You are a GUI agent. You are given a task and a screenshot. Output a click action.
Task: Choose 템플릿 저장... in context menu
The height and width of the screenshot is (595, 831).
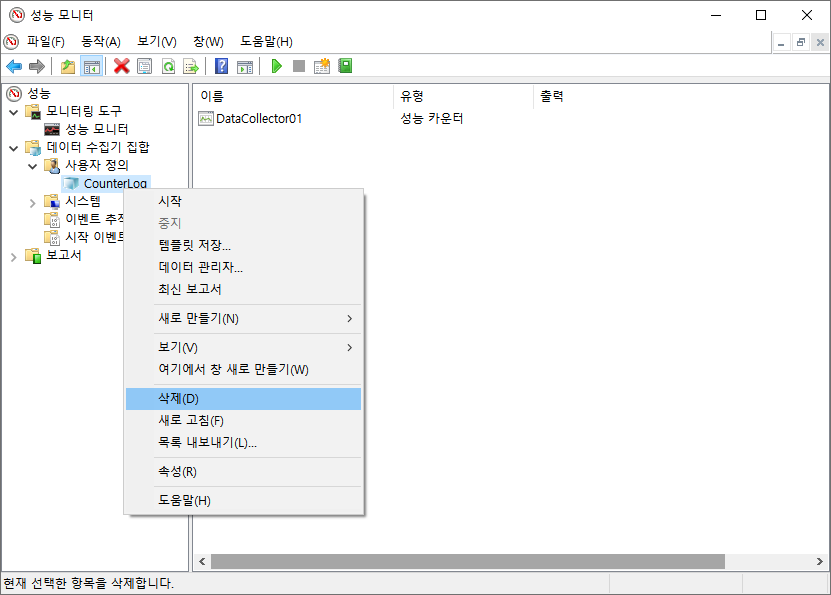point(244,245)
